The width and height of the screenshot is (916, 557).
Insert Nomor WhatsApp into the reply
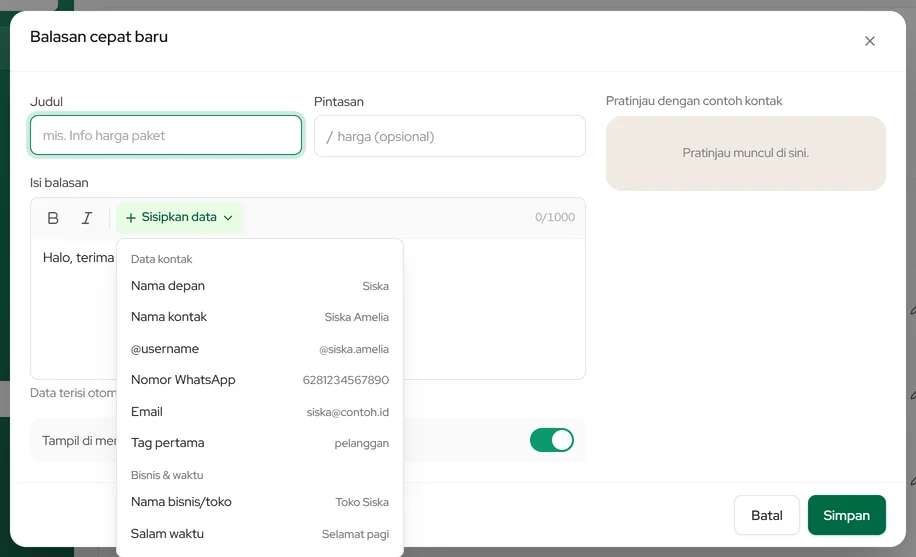pos(260,380)
